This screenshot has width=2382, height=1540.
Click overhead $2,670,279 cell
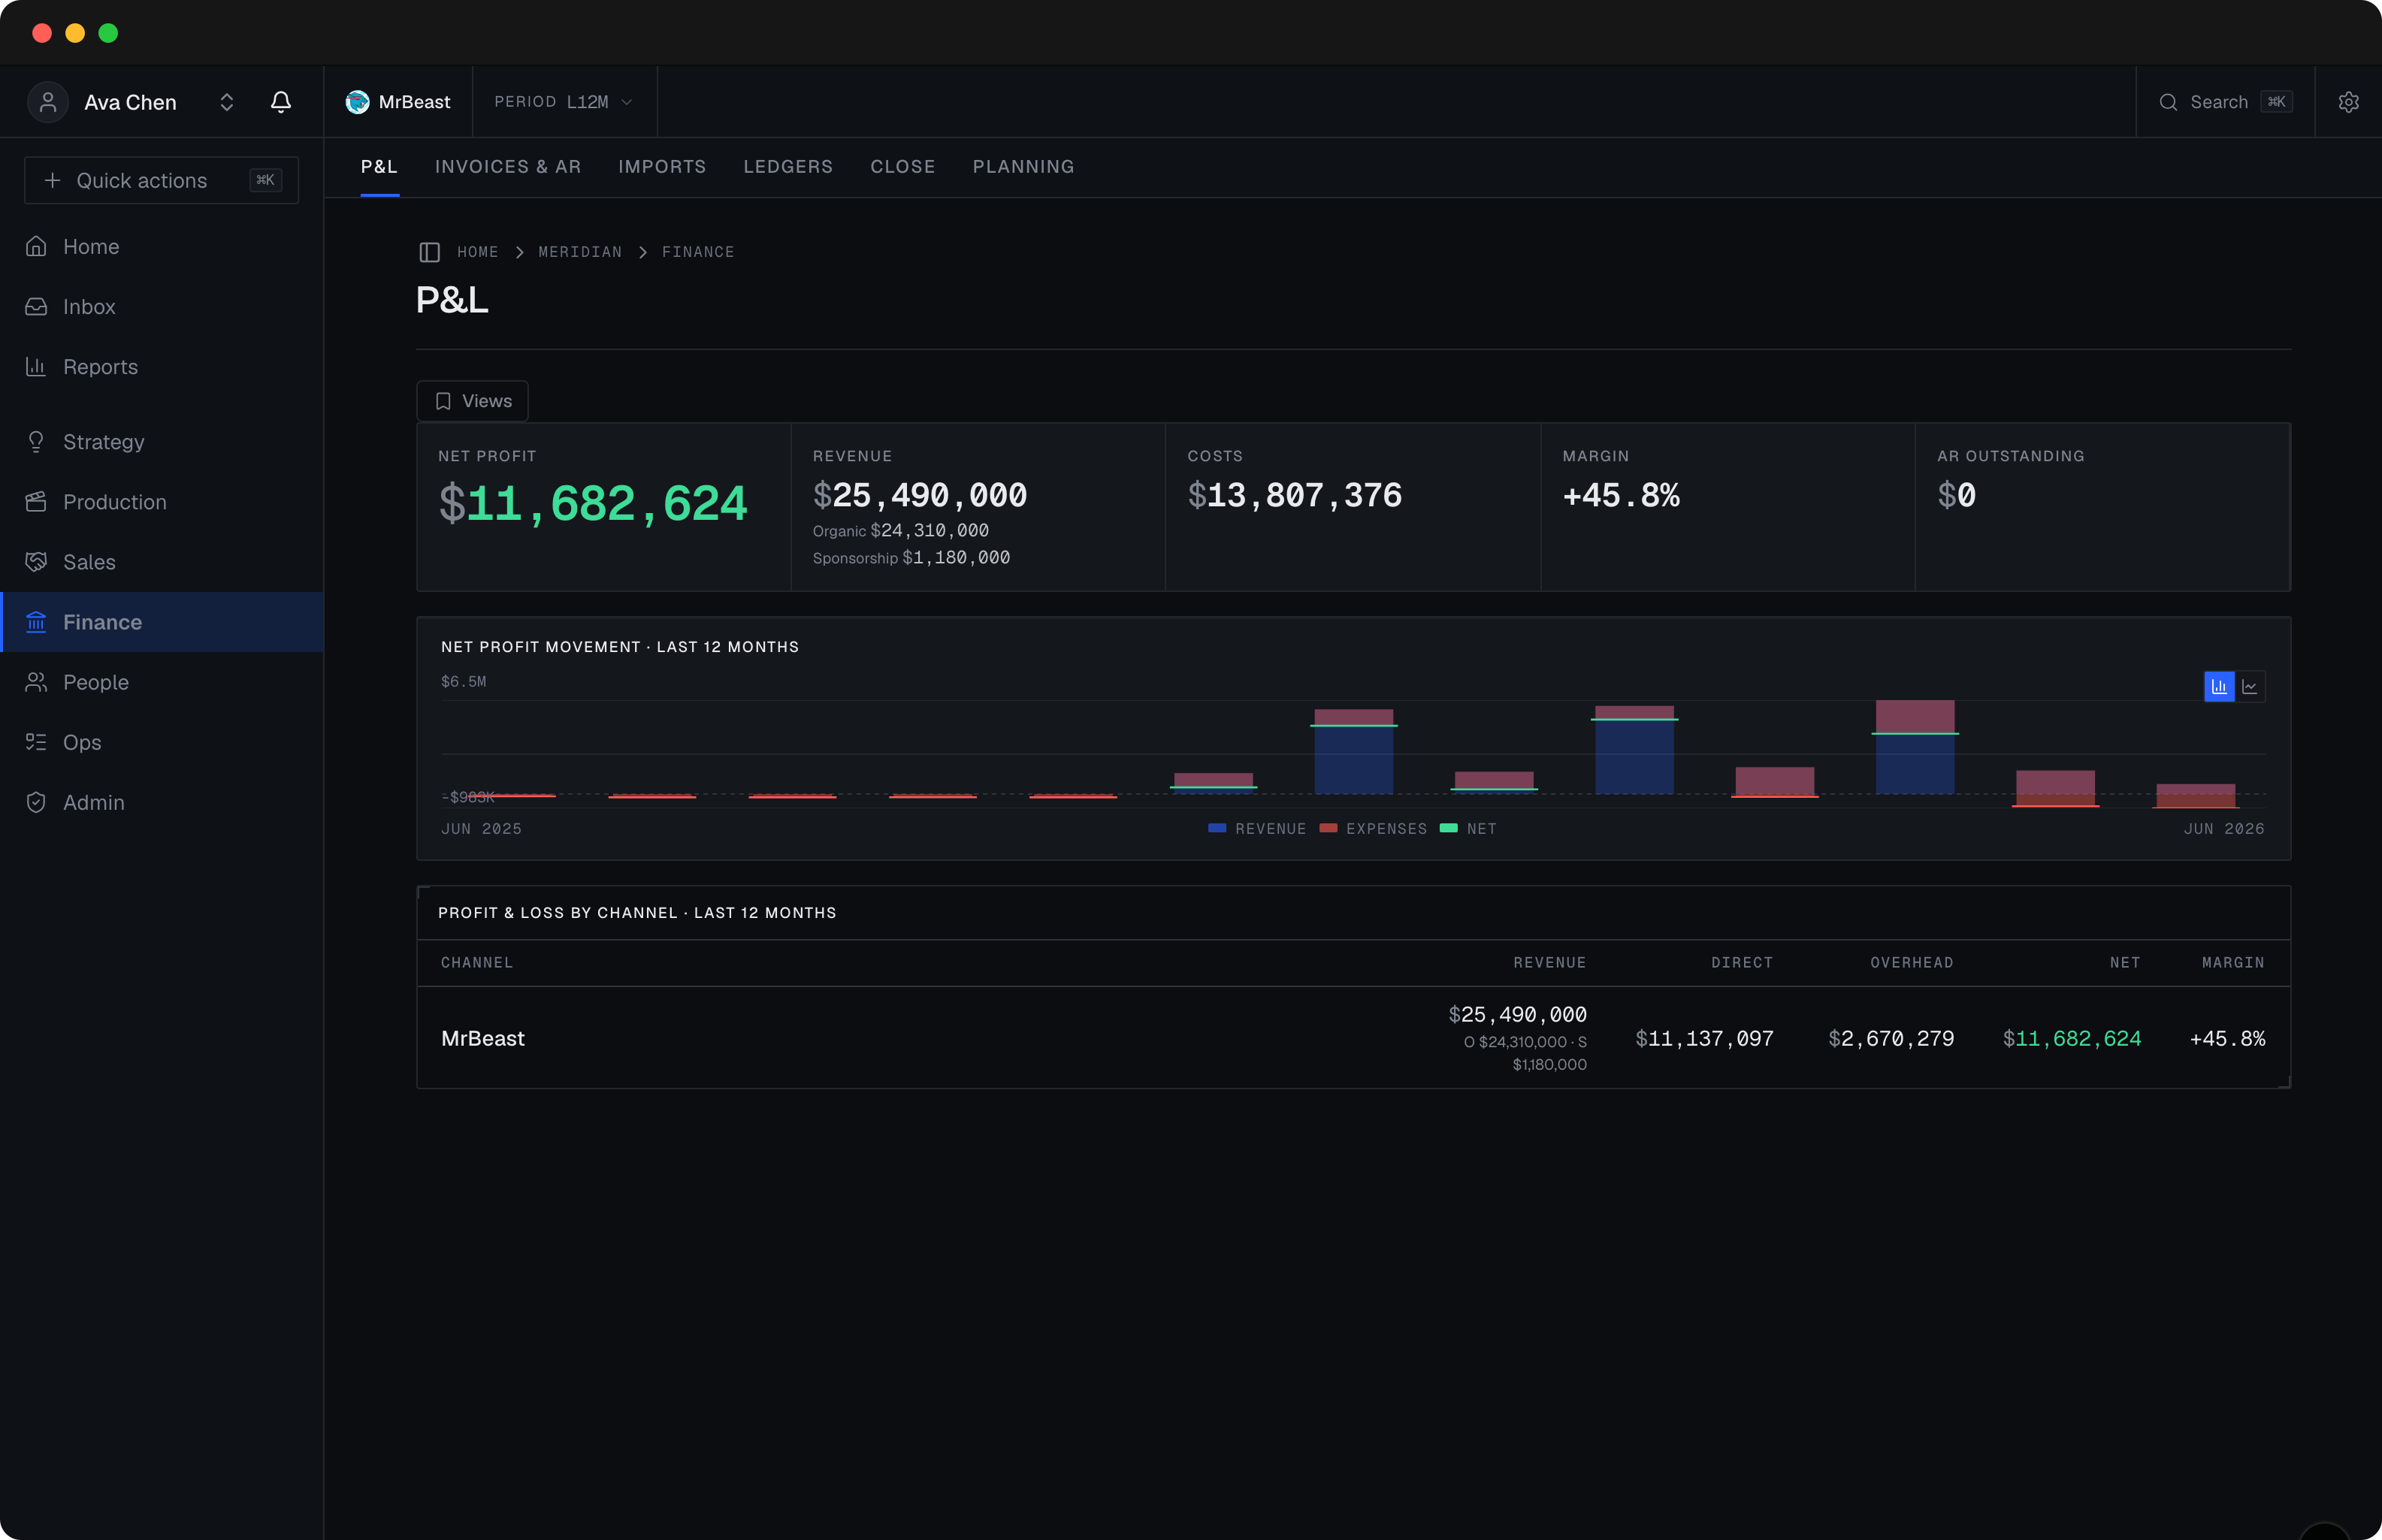pos(1891,1038)
